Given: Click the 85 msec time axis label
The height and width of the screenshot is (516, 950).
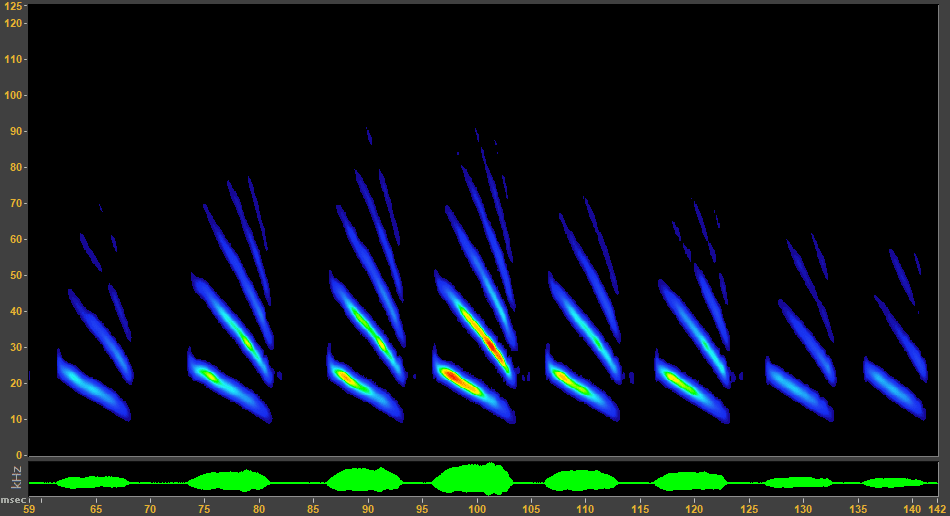Looking at the screenshot, I should click(x=313, y=509).
